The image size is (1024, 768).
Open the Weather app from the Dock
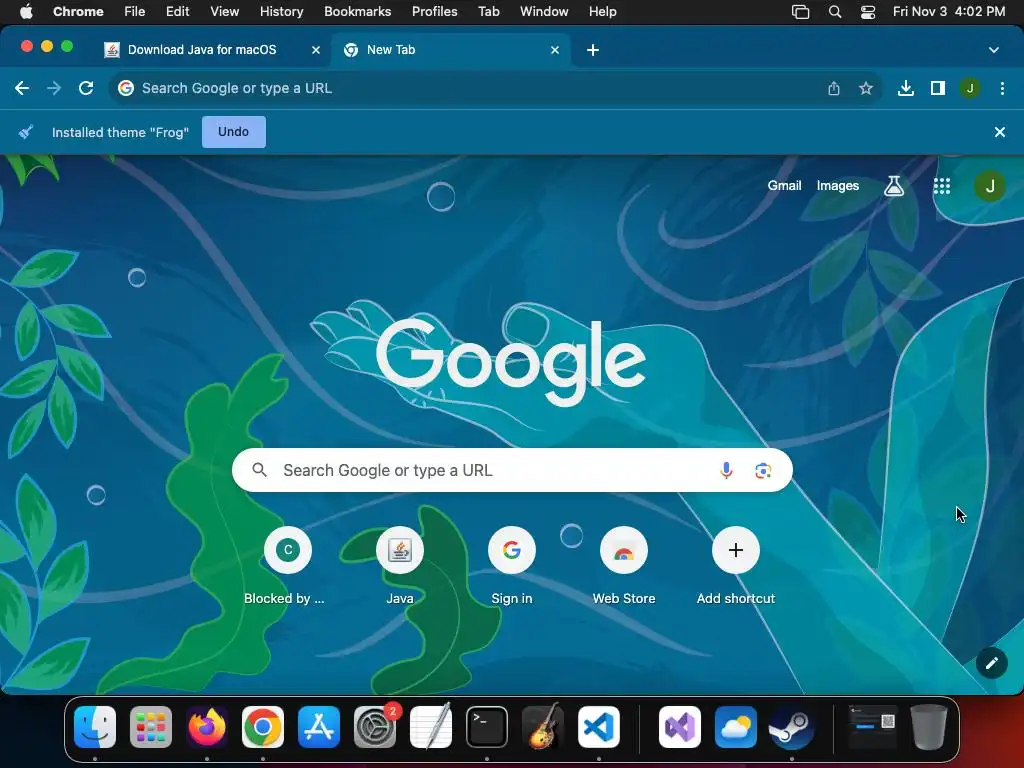coord(735,727)
